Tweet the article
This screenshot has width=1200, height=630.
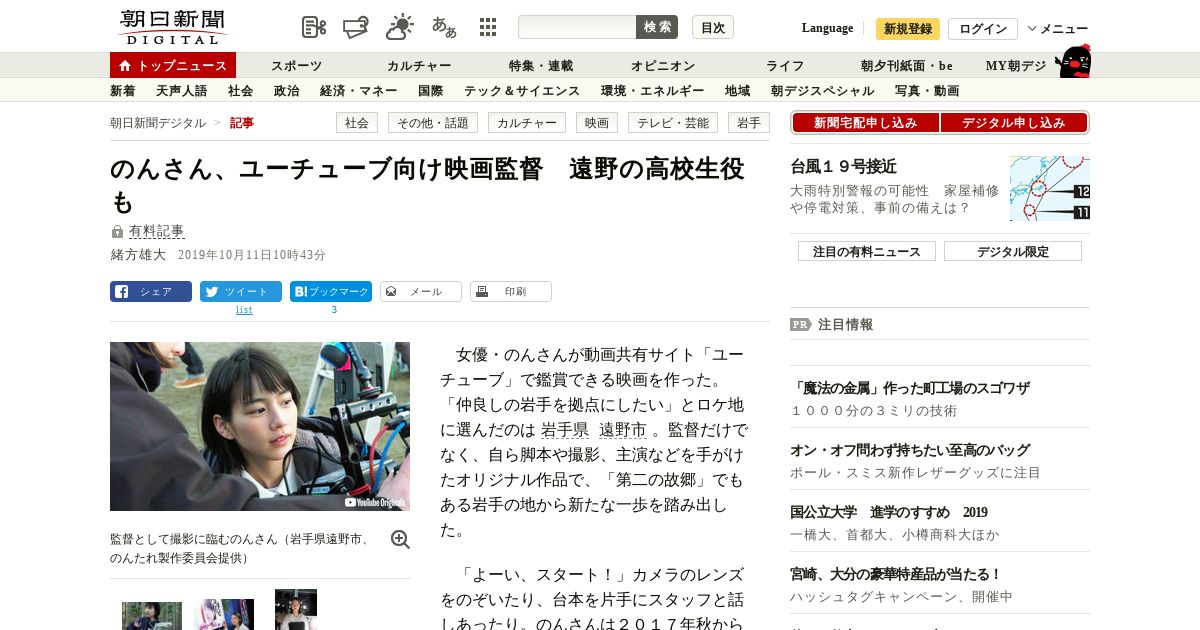pos(241,292)
